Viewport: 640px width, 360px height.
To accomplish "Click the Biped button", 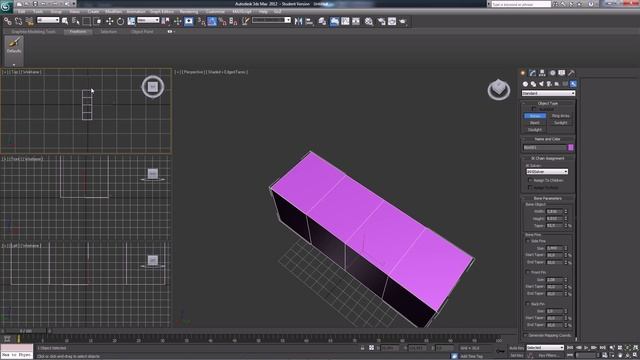I will click(x=535, y=123).
